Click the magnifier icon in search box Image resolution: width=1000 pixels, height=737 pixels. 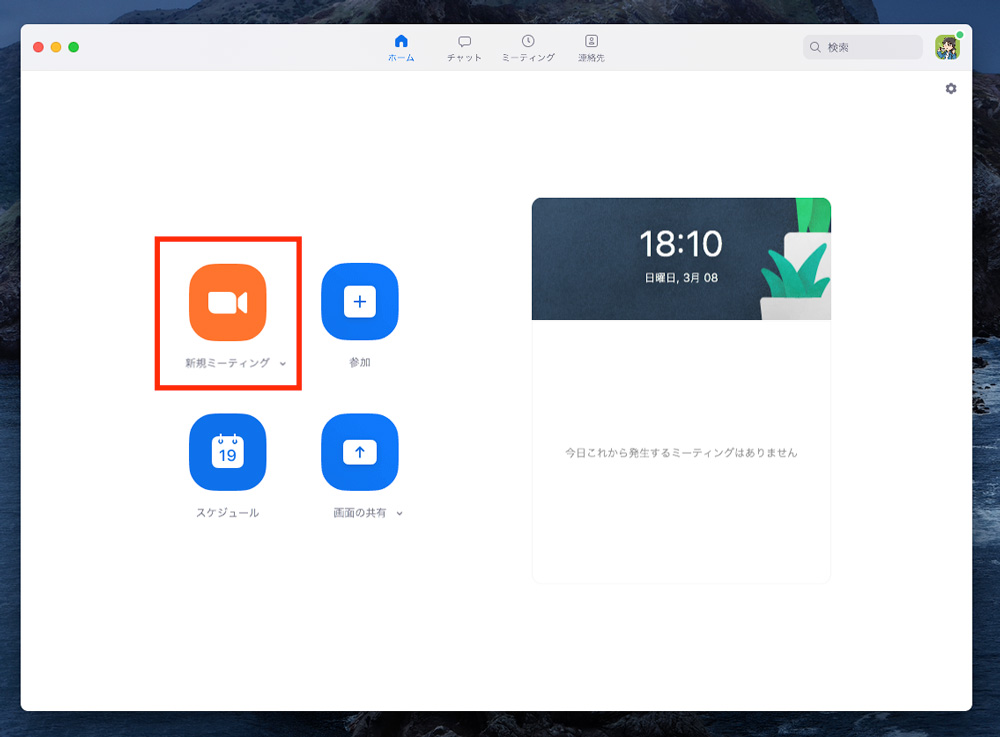tap(815, 47)
